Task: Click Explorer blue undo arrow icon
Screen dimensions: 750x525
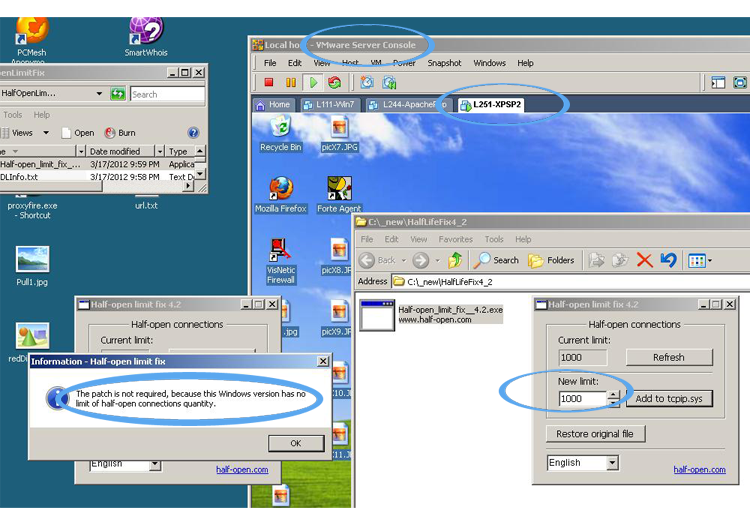Action: [x=668, y=260]
